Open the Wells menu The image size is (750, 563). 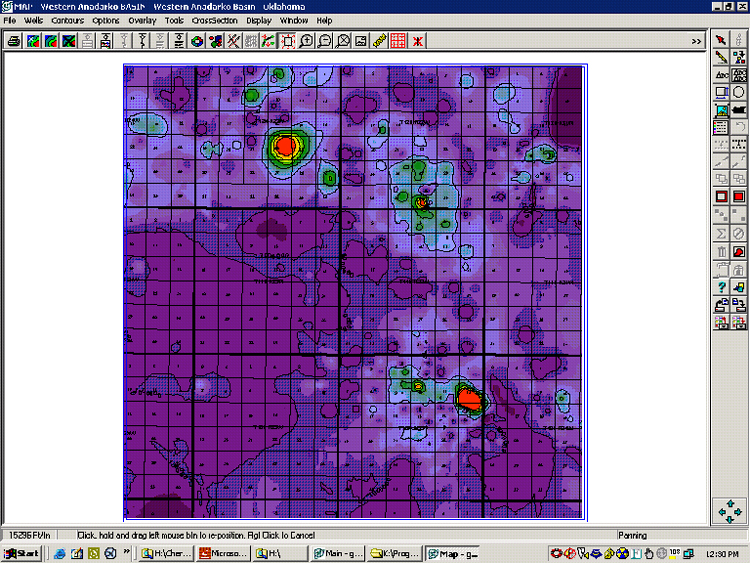coord(33,21)
